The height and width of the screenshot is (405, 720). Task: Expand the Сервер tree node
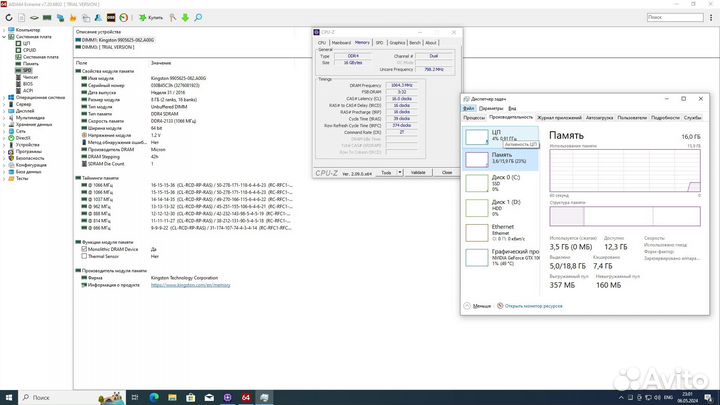(x=4, y=104)
